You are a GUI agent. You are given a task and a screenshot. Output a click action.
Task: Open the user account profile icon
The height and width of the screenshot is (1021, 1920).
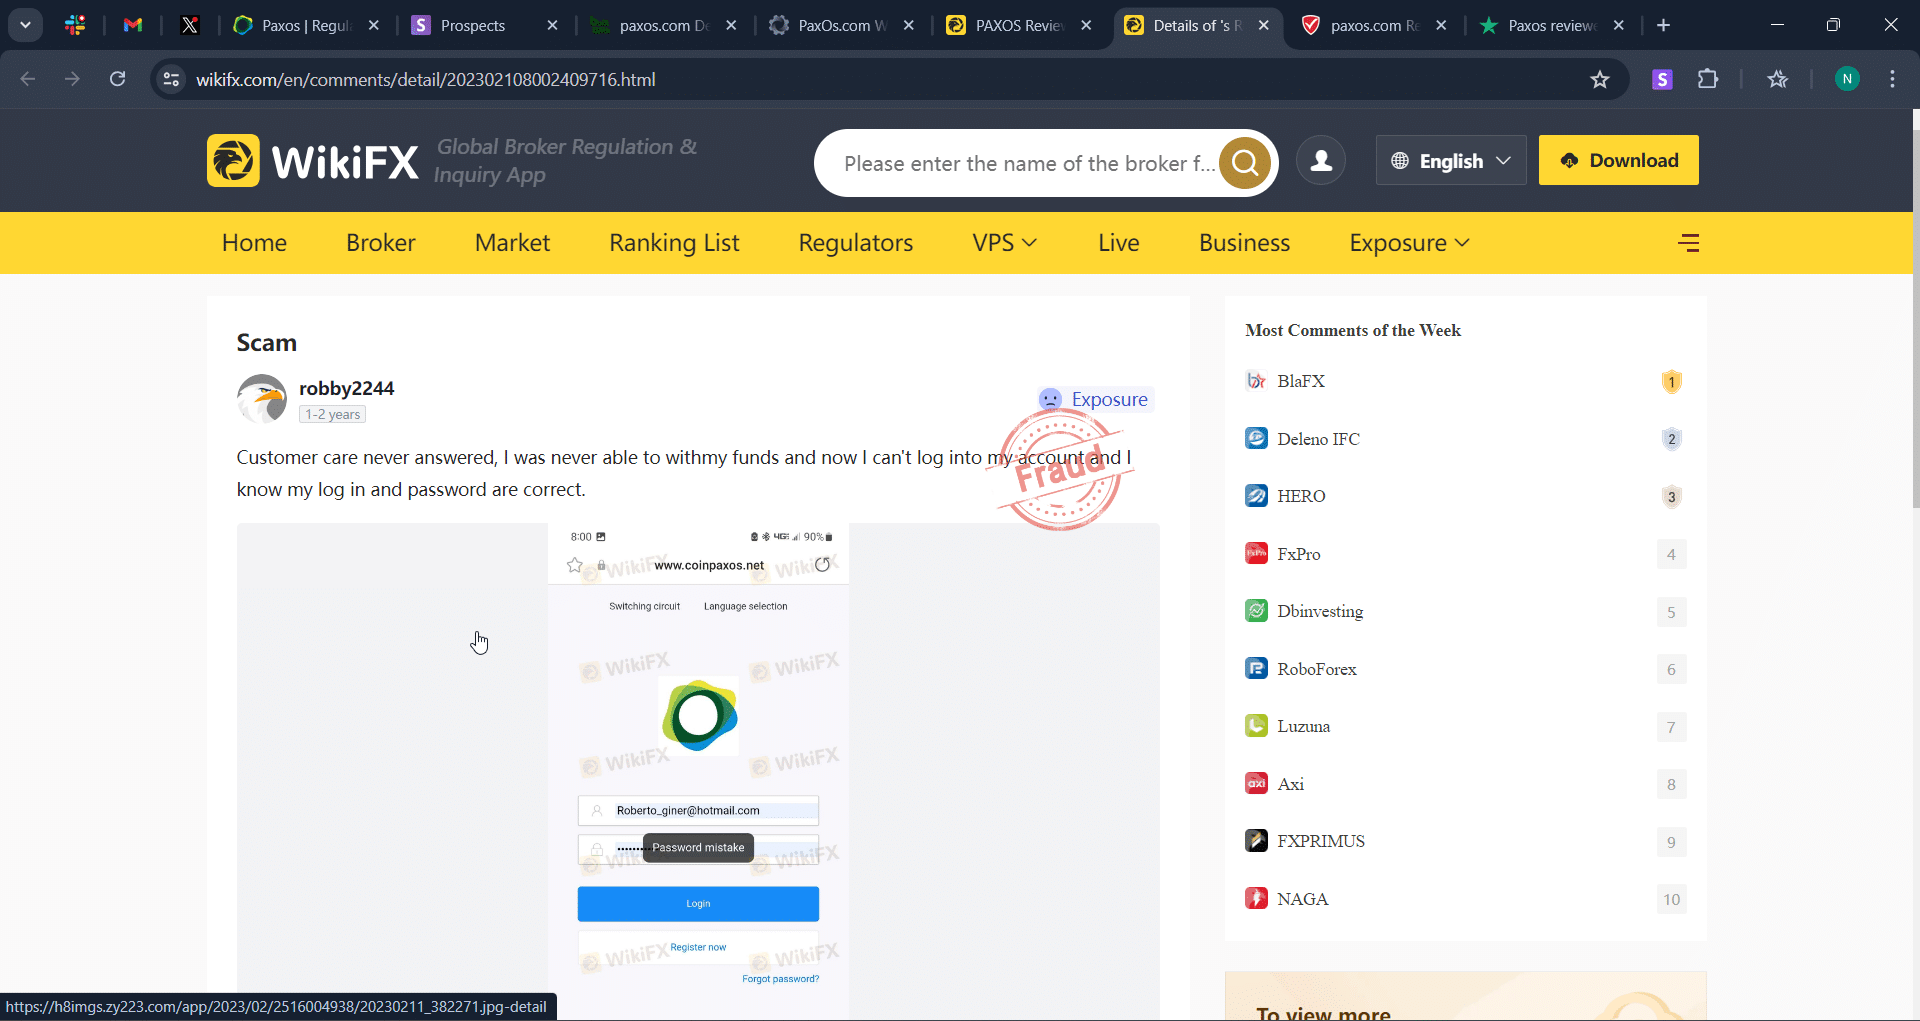point(1321,161)
